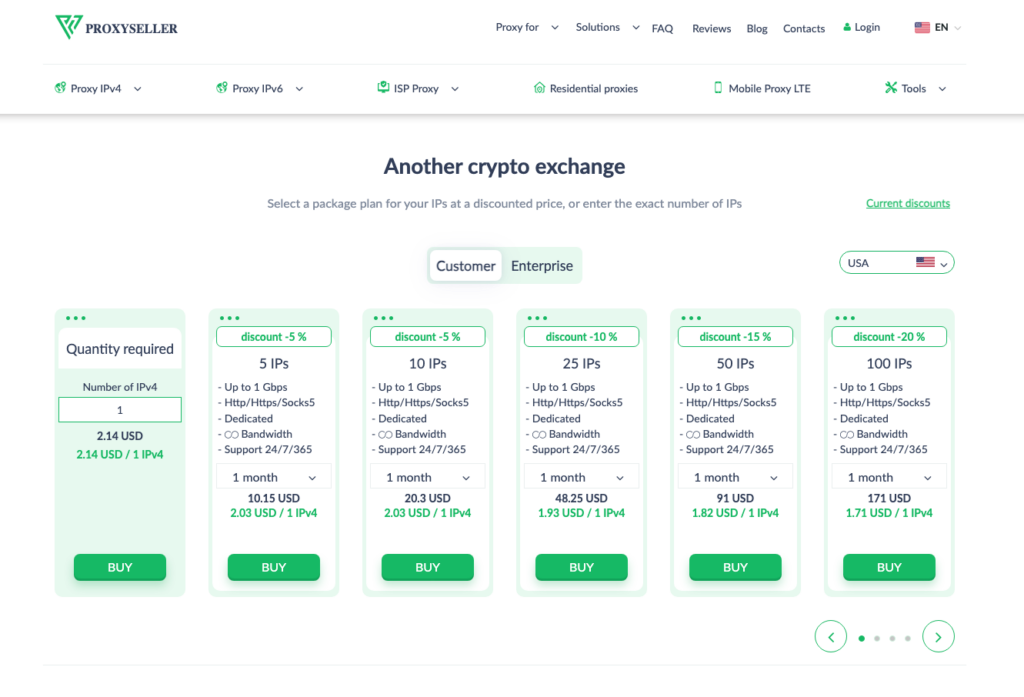The image size is (1024, 697).
Task: Click BUY for the 100 IPs package
Action: (x=889, y=567)
